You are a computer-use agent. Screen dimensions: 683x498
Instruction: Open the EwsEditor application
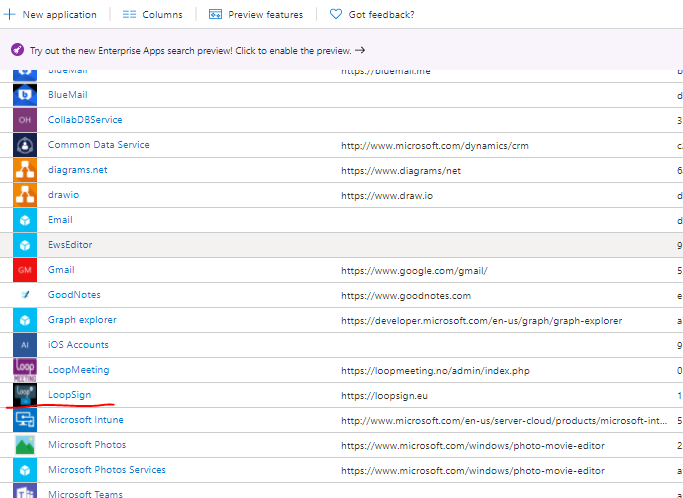tap(70, 244)
